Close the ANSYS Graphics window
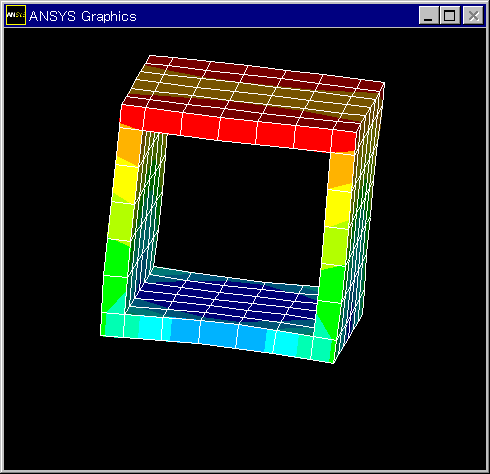 [x=473, y=15]
